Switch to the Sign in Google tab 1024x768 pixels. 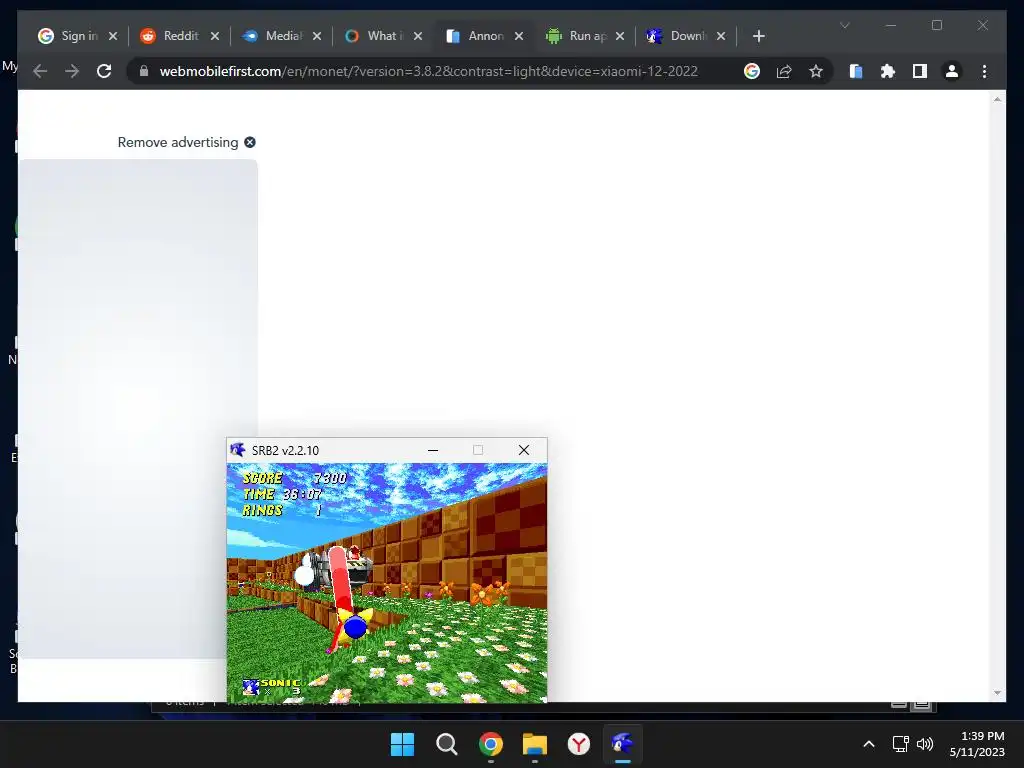[x=69, y=36]
